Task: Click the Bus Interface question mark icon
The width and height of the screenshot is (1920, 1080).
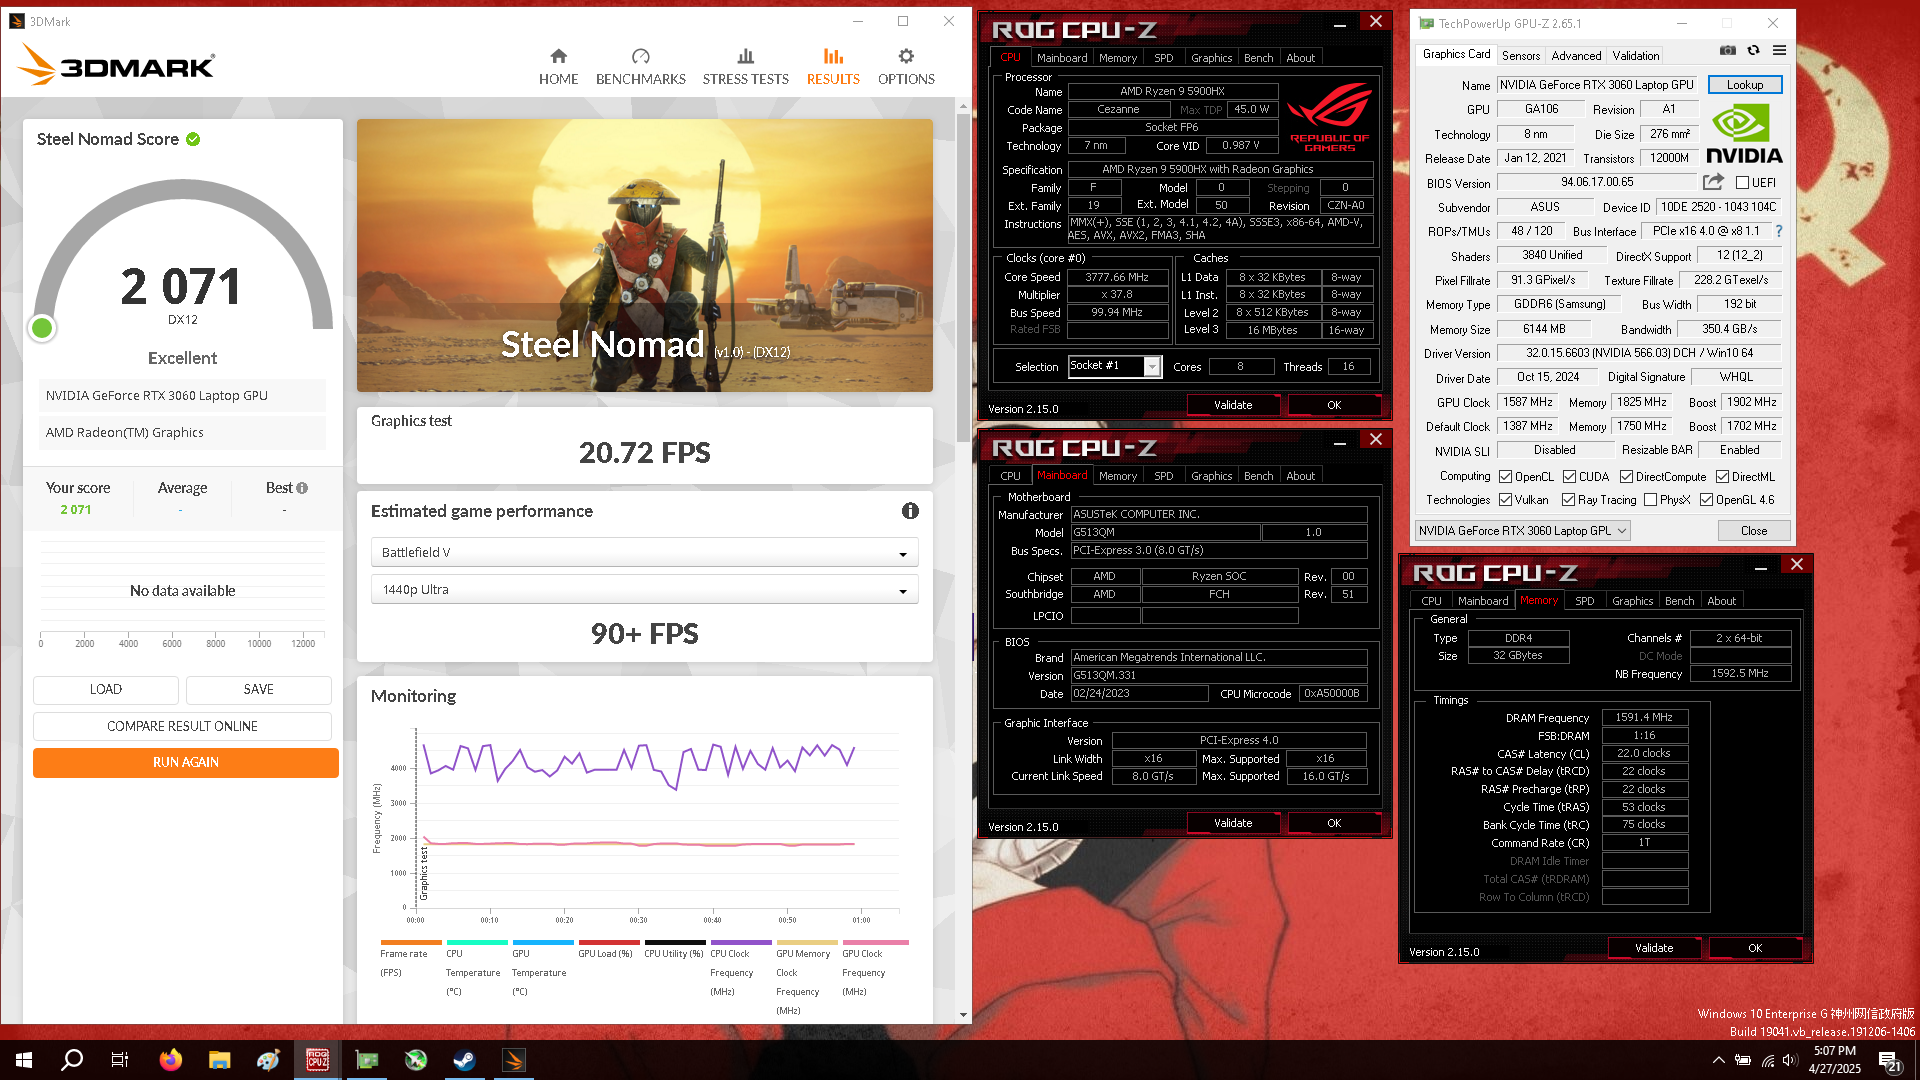Action: 1778,231
